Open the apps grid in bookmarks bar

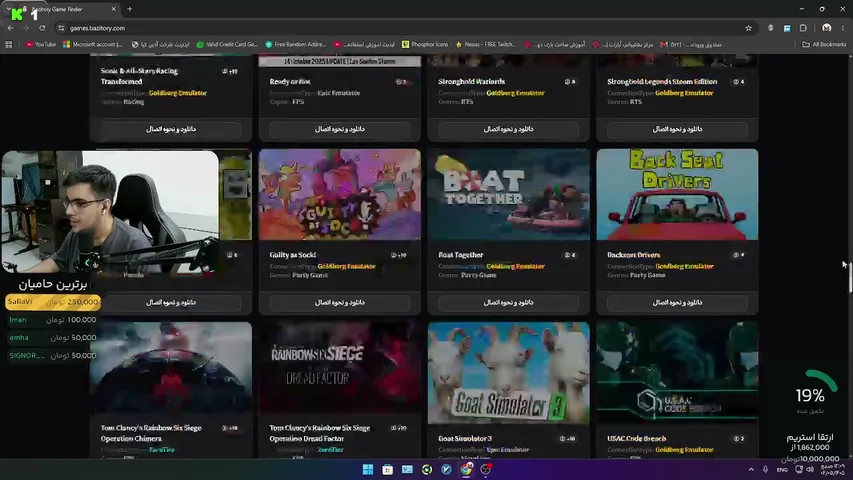click(9, 45)
